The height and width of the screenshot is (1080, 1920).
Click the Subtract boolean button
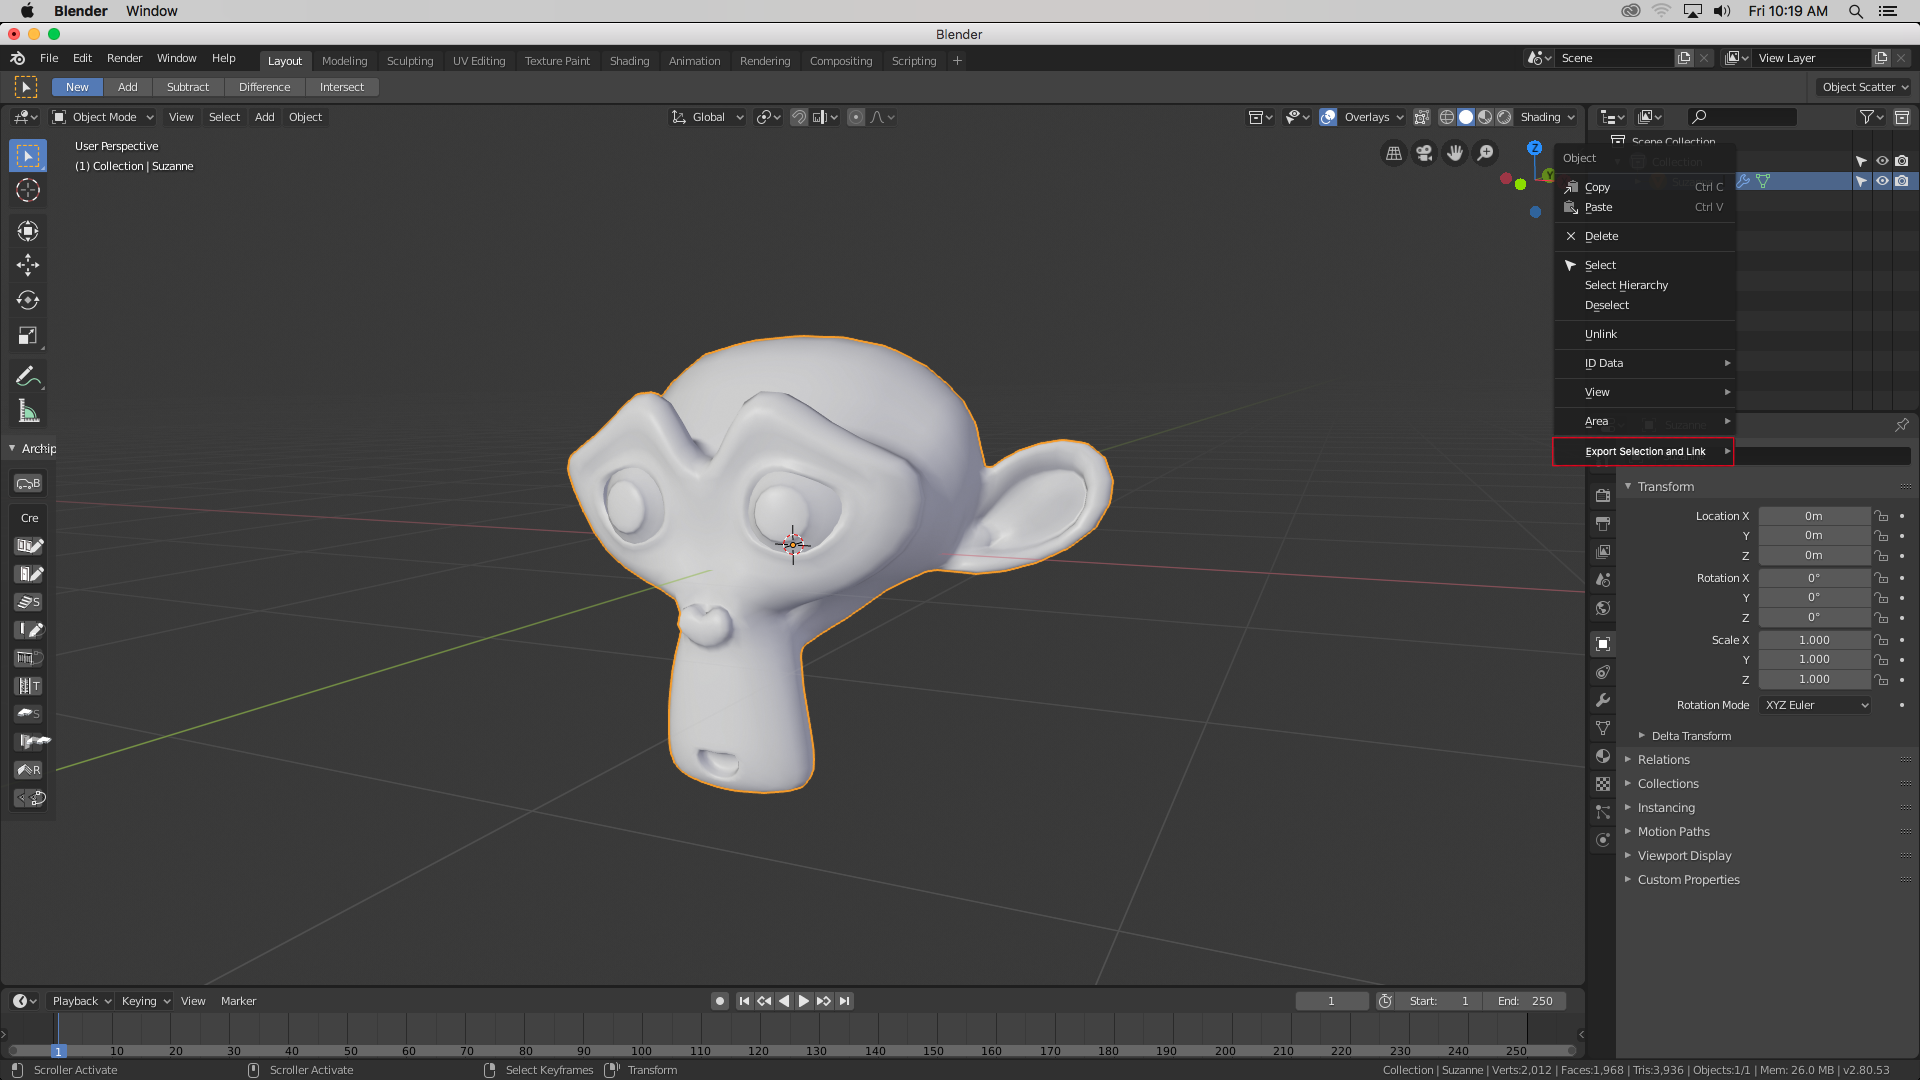pos(188,87)
